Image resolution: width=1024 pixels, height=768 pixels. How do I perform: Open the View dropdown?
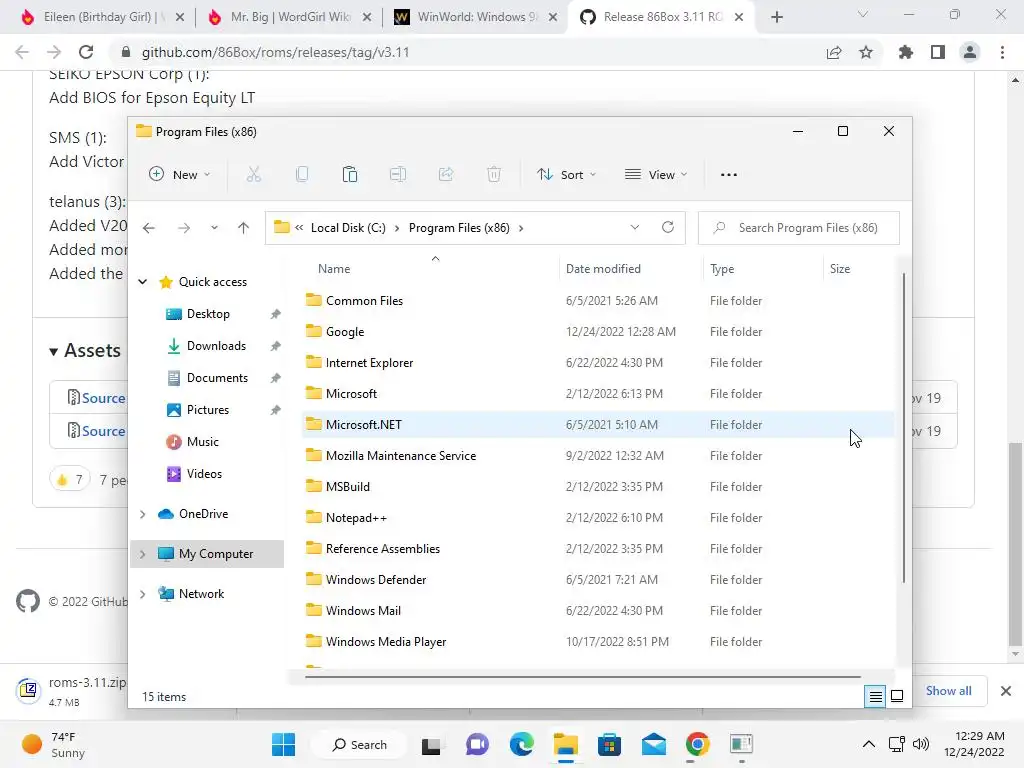pyautogui.click(x=656, y=174)
